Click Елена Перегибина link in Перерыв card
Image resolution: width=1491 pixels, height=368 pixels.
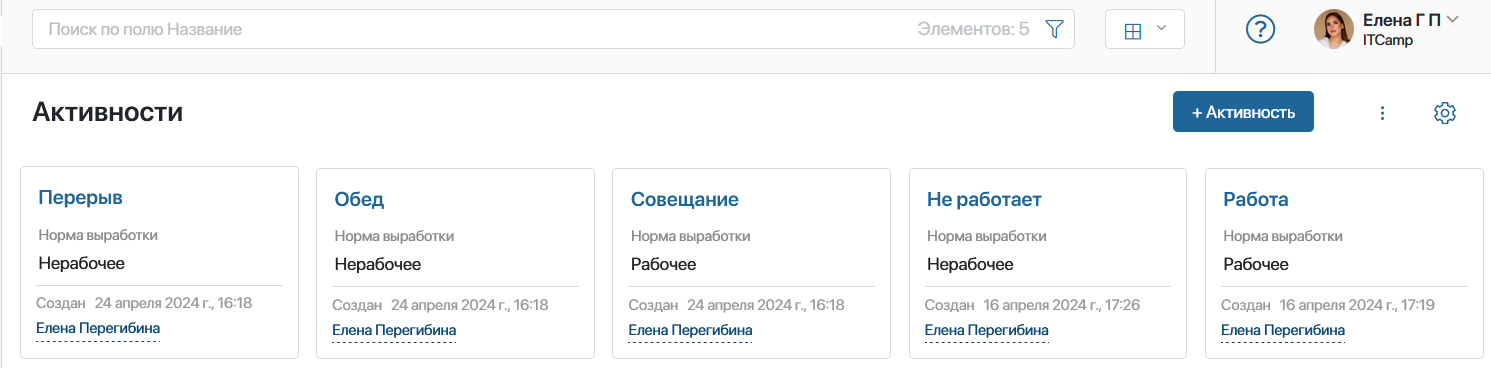pos(98,328)
